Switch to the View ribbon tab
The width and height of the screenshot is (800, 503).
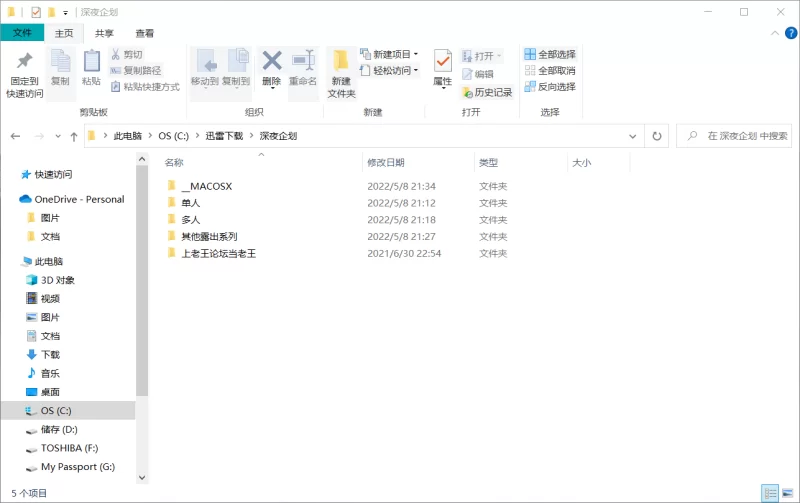[x=145, y=33]
